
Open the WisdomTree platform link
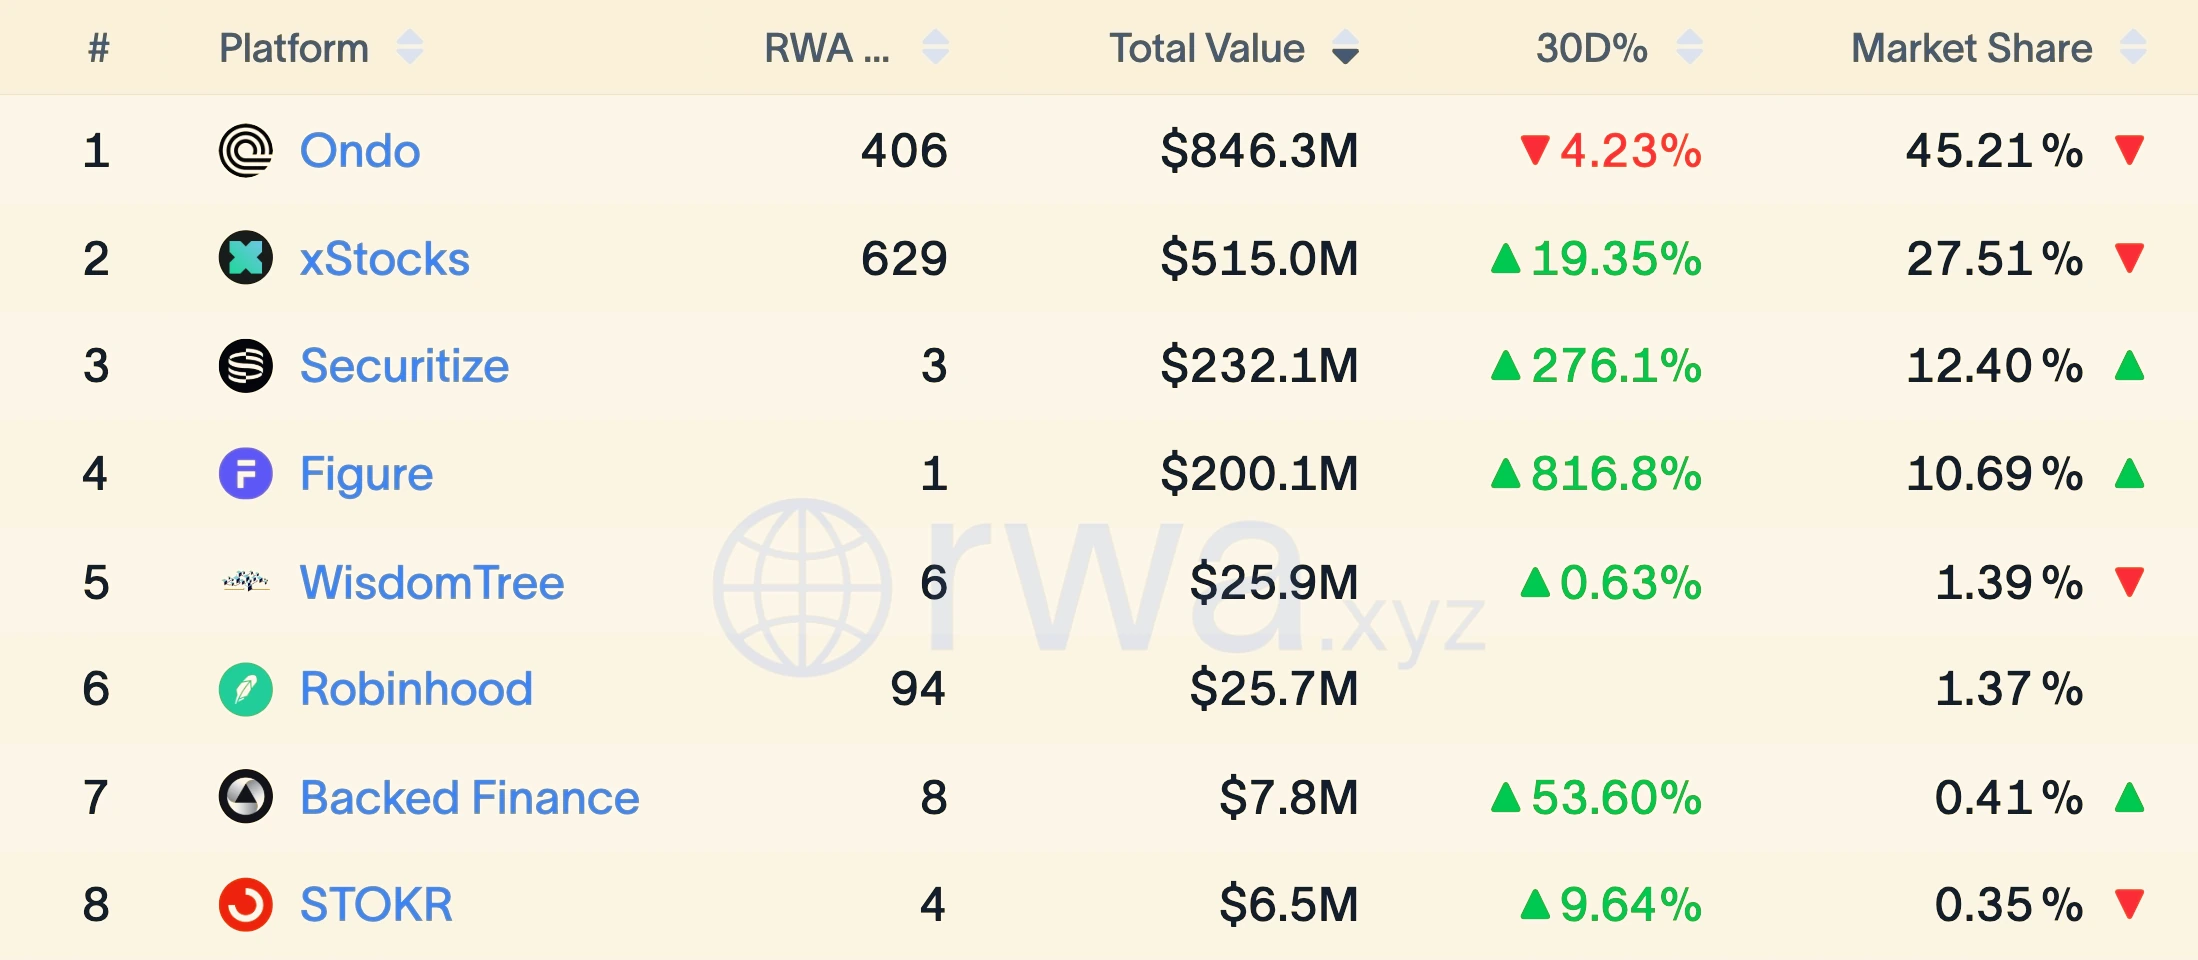pyautogui.click(x=432, y=582)
